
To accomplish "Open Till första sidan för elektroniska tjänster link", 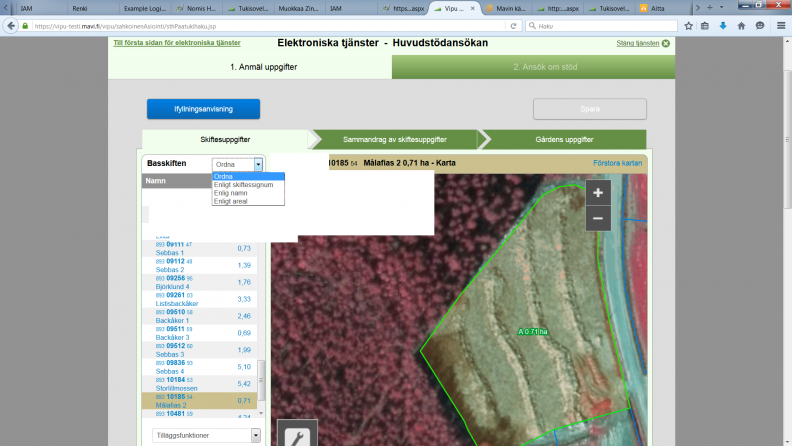I will pyautogui.click(x=177, y=43).
